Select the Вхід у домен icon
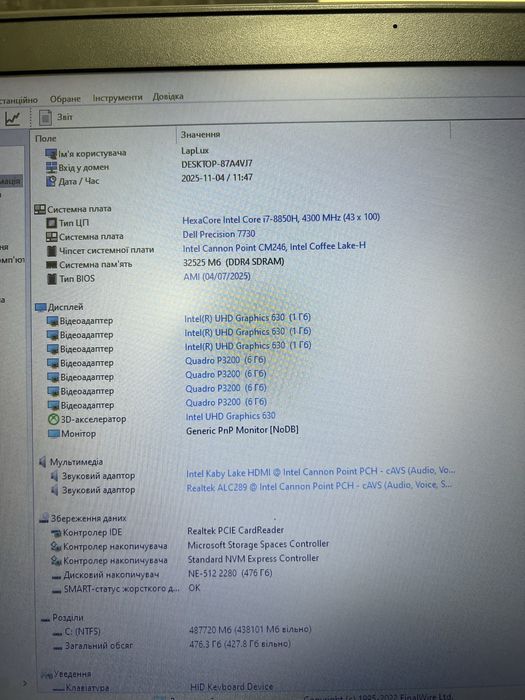The height and width of the screenshot is (700, 525). click(51, 167)
